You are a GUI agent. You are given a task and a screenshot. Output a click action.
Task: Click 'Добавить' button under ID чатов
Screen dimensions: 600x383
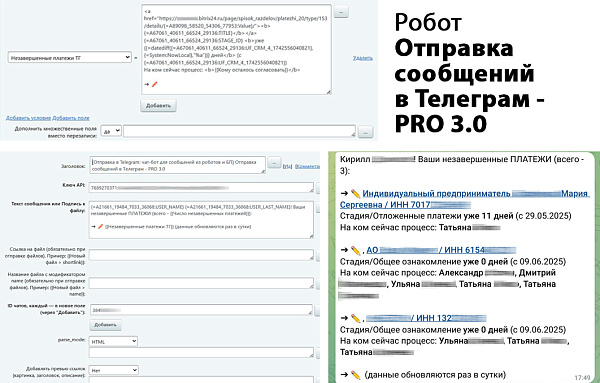click(x=105, y=325)
